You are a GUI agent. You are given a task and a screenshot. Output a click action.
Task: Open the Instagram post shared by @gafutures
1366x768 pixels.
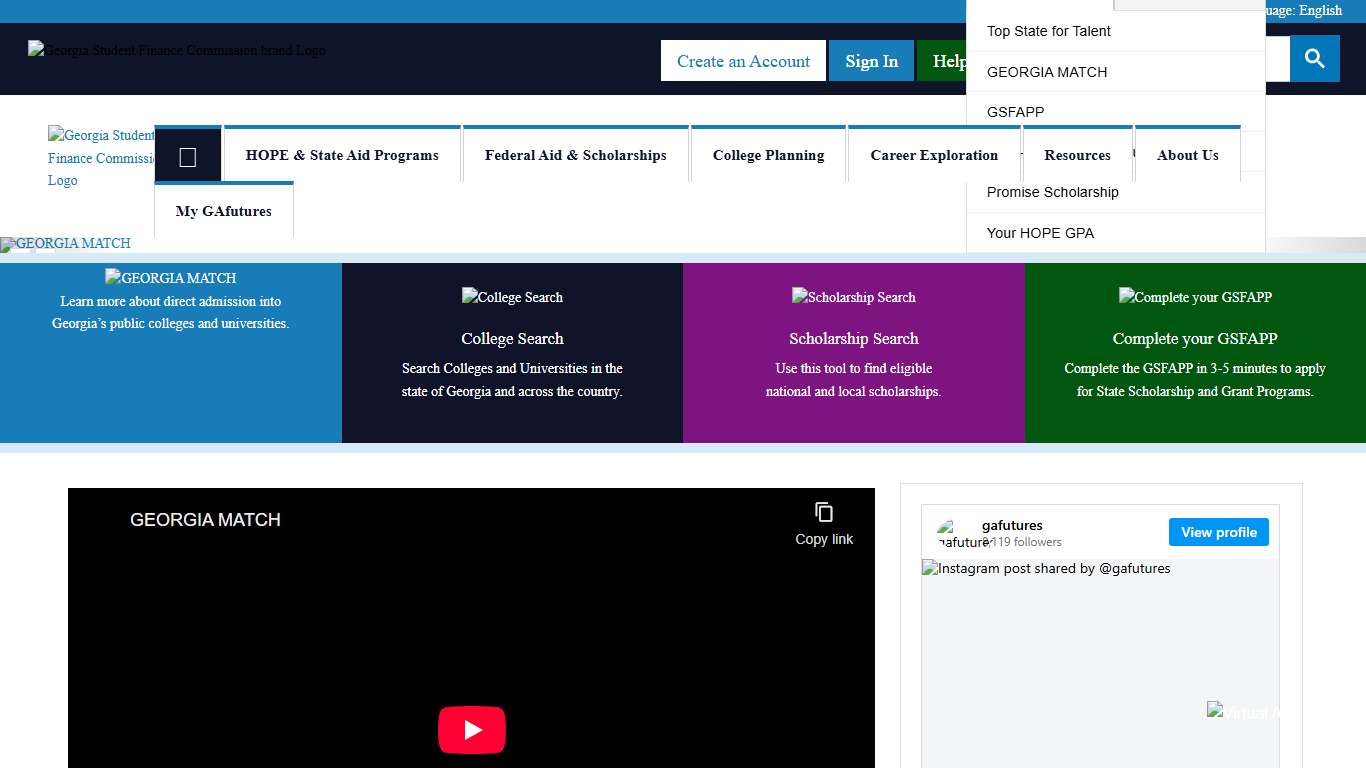[x=1100, y=660]
